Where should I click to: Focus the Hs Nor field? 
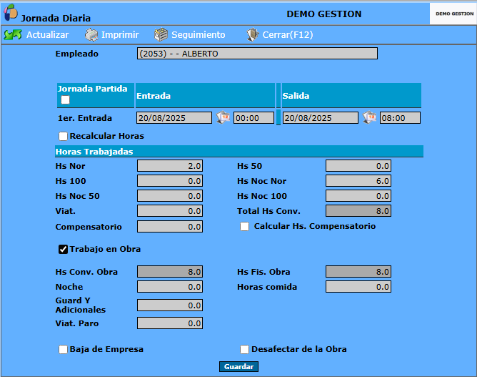pyautogui.click(x=170, y=166)
